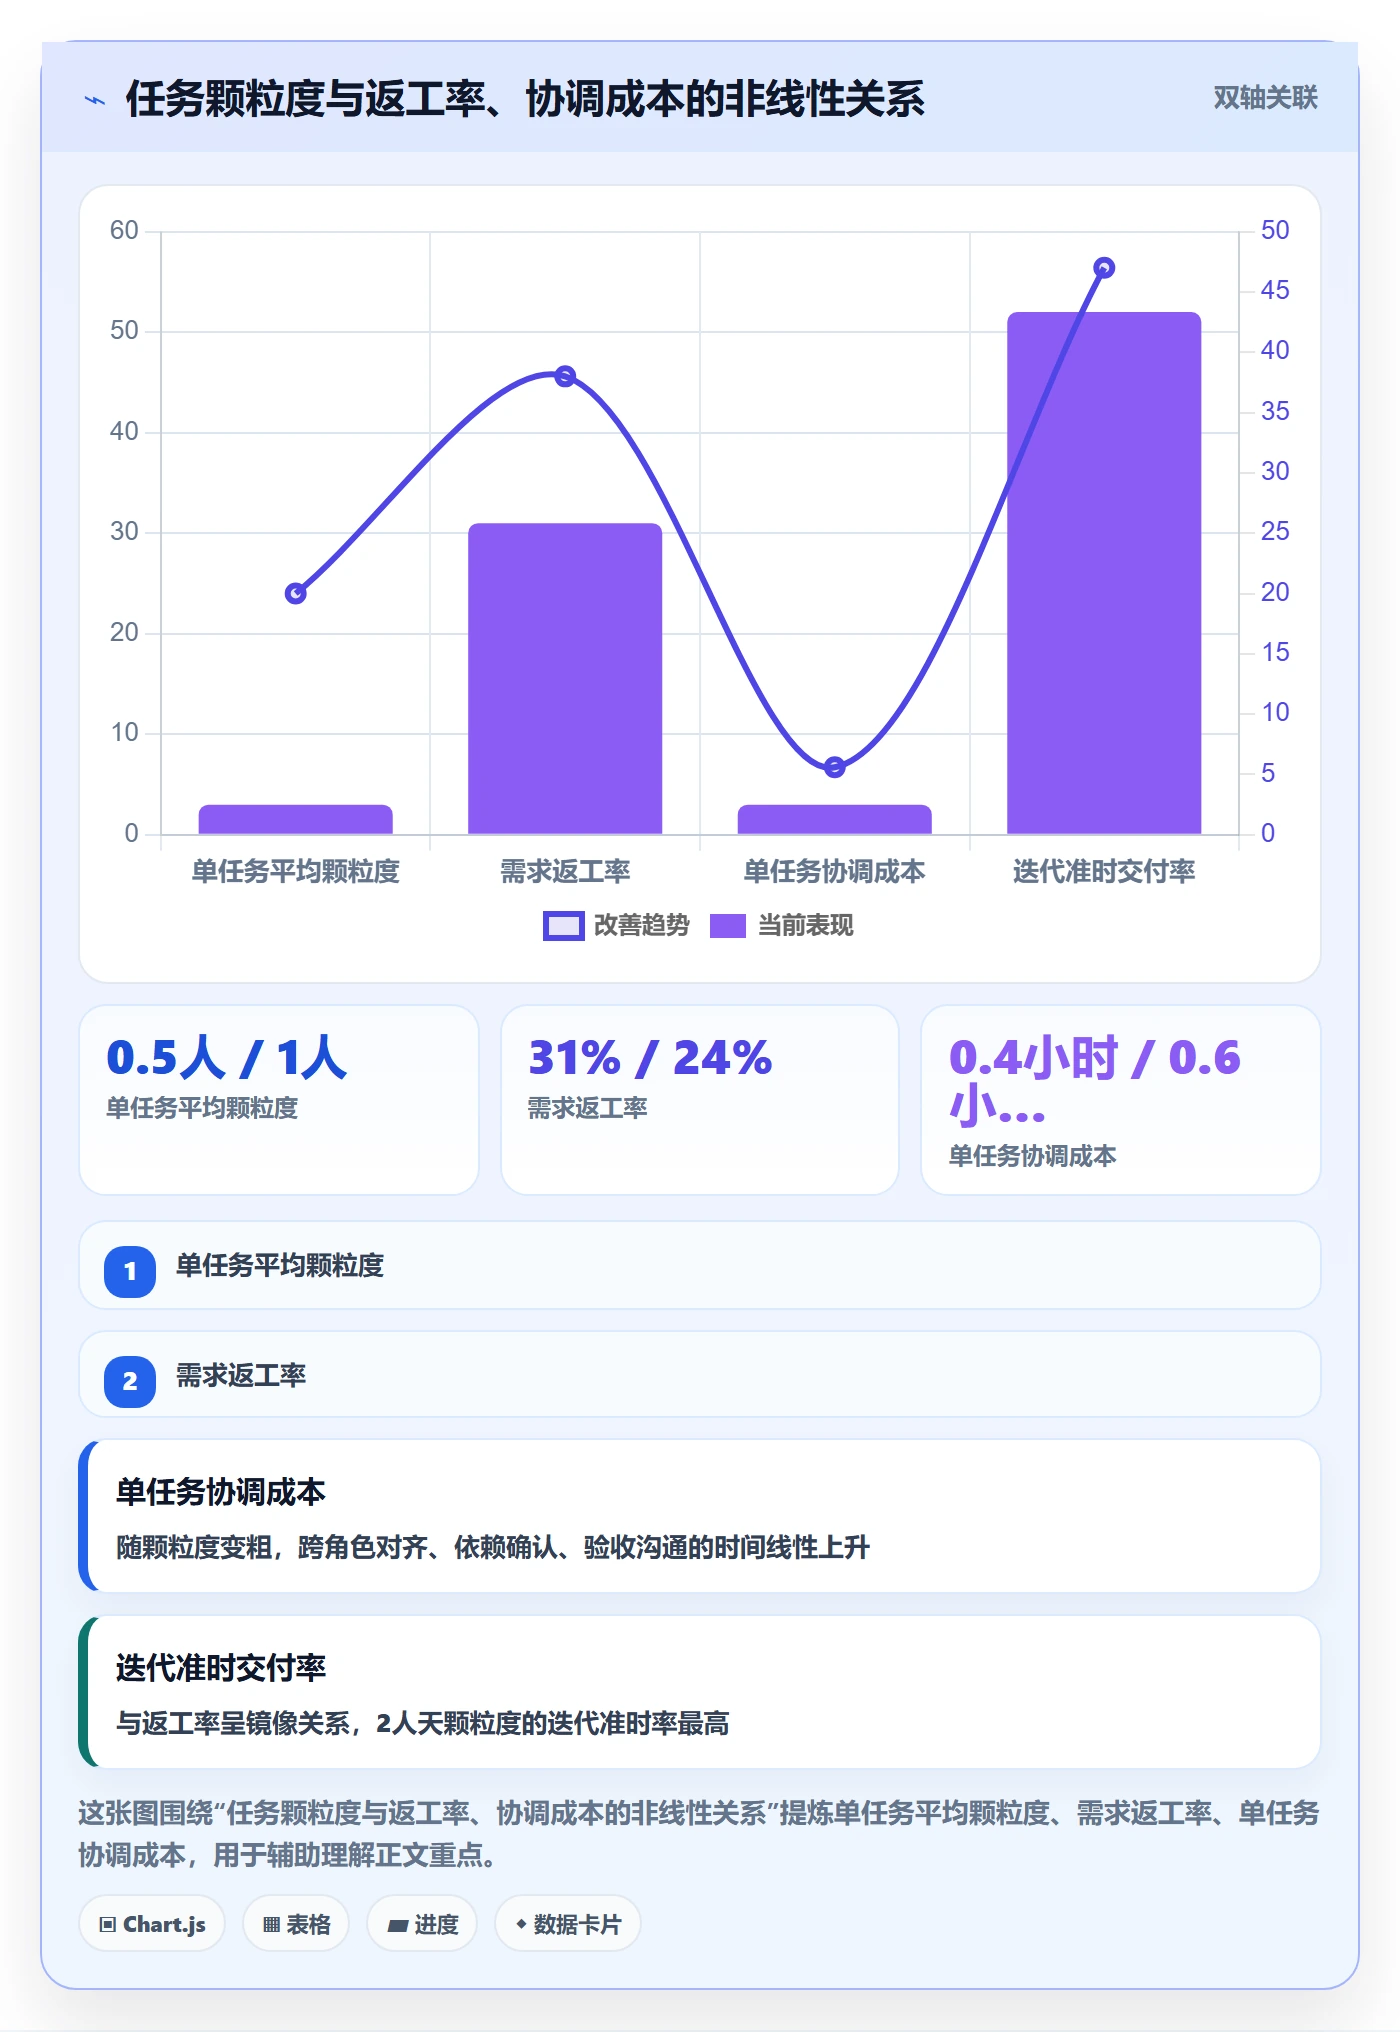This screenshot has height=2032, width=1400.
Task: Click the Chart.js tag
Action: 152,1924
